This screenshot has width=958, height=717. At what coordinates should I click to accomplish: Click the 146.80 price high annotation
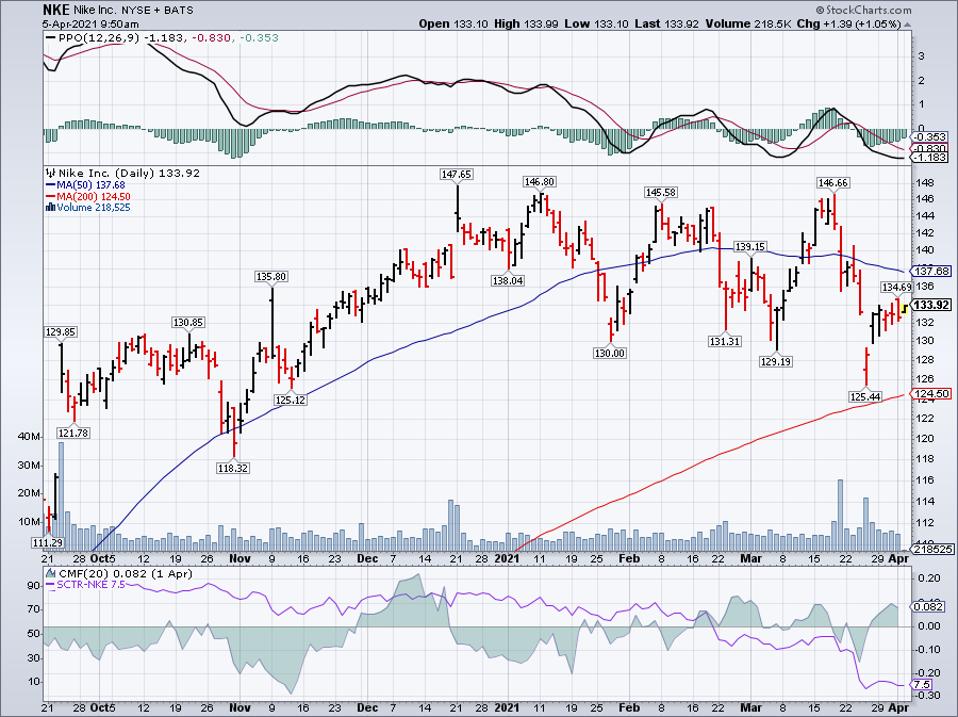[x=539, y=182]
